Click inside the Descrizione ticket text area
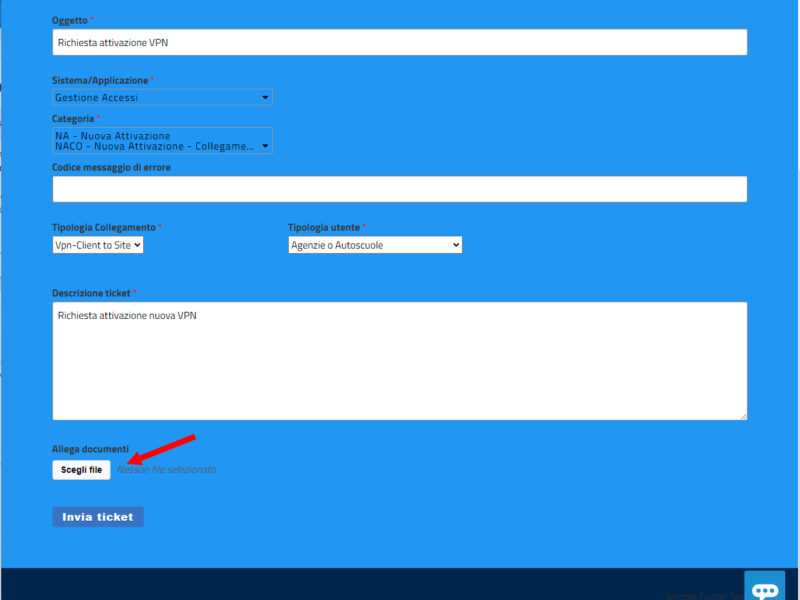This screenshot has height=600, width=800. point(399,360)
